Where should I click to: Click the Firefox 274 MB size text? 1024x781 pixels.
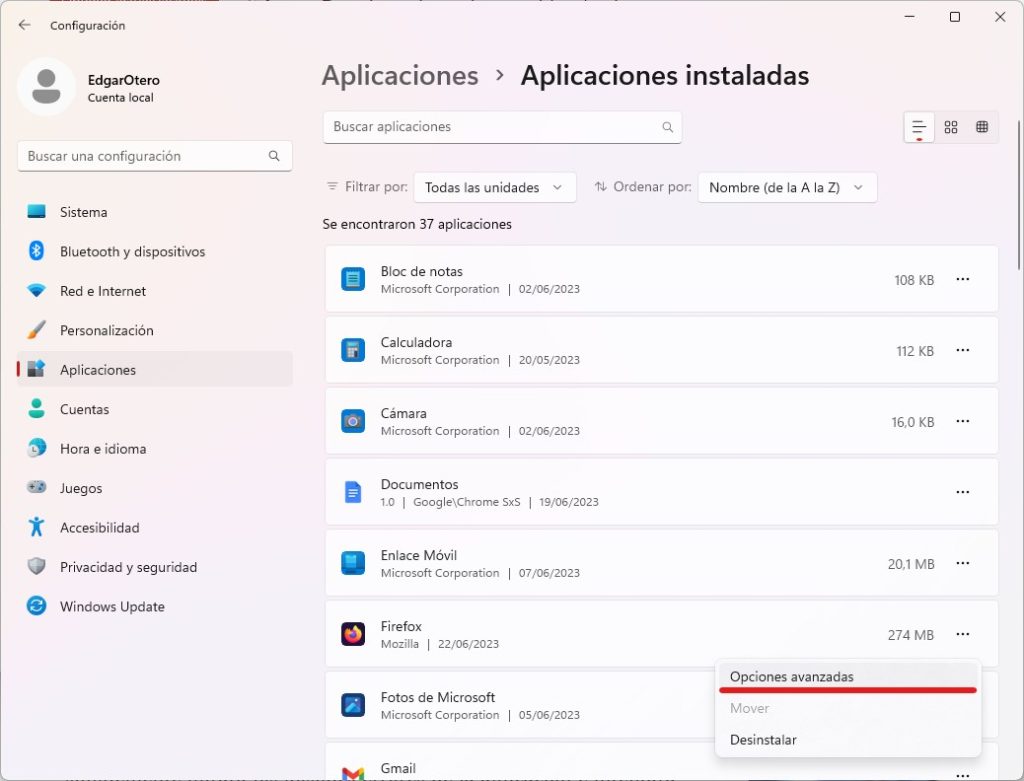tap(910, 635)
